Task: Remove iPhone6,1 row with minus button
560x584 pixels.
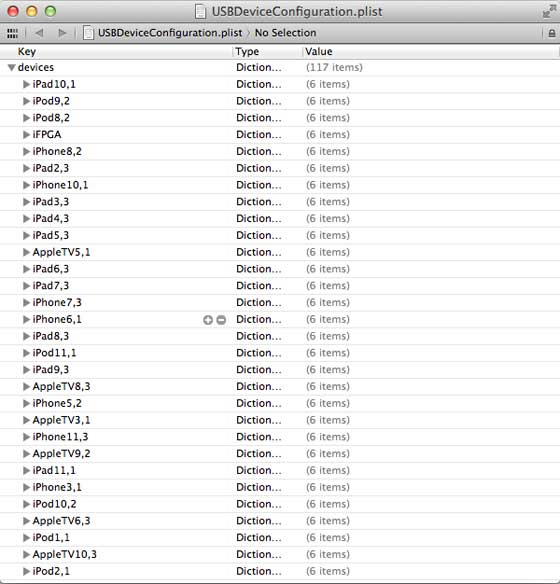Action: tap(221, 320)
